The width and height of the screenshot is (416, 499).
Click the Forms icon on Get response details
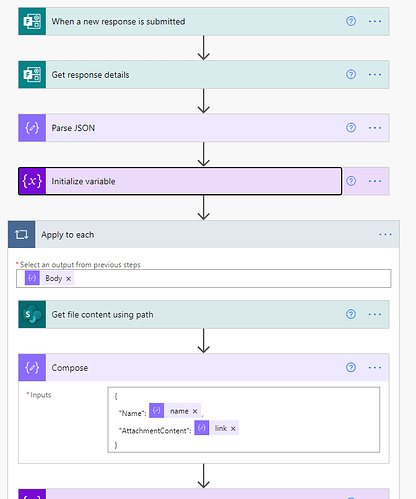pyautogui.click(x=32, y=75)
